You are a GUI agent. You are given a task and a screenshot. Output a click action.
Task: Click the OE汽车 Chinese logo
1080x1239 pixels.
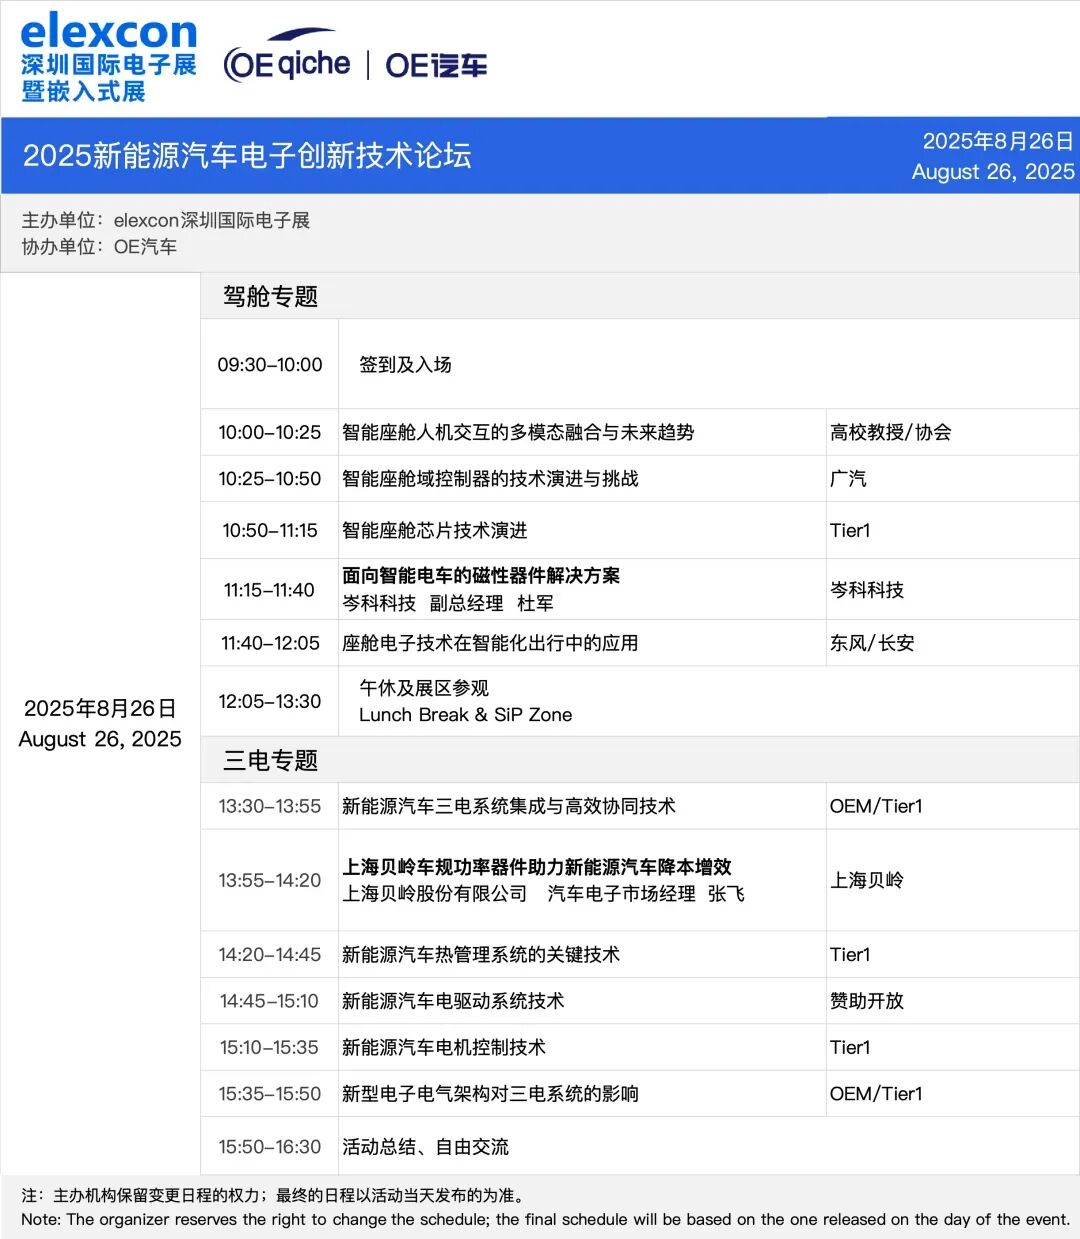(x=436, y=66)
